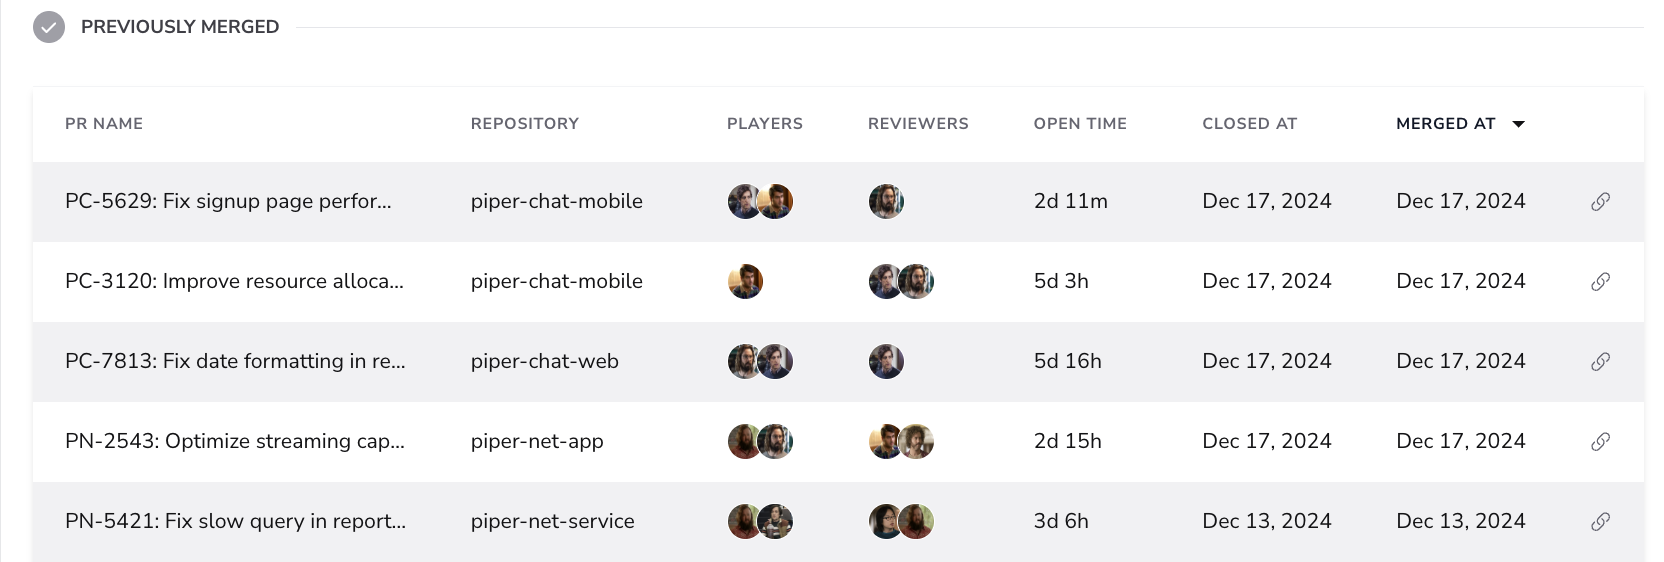The width and height of the screenshot is (1664, 562).
Task: Open link icon for PC-7813 row
Action: pyautogui.click(x=1600, y=362)
